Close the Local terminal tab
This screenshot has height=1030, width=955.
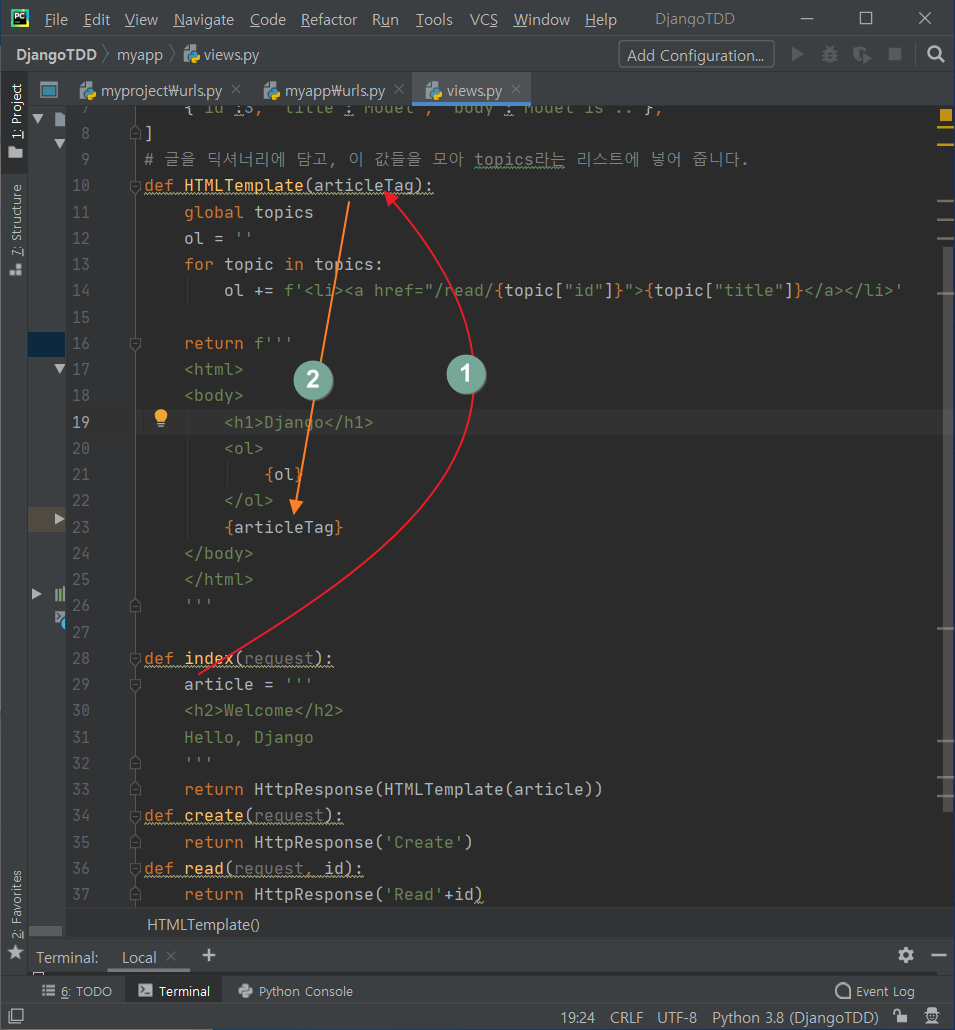[171, 956]
